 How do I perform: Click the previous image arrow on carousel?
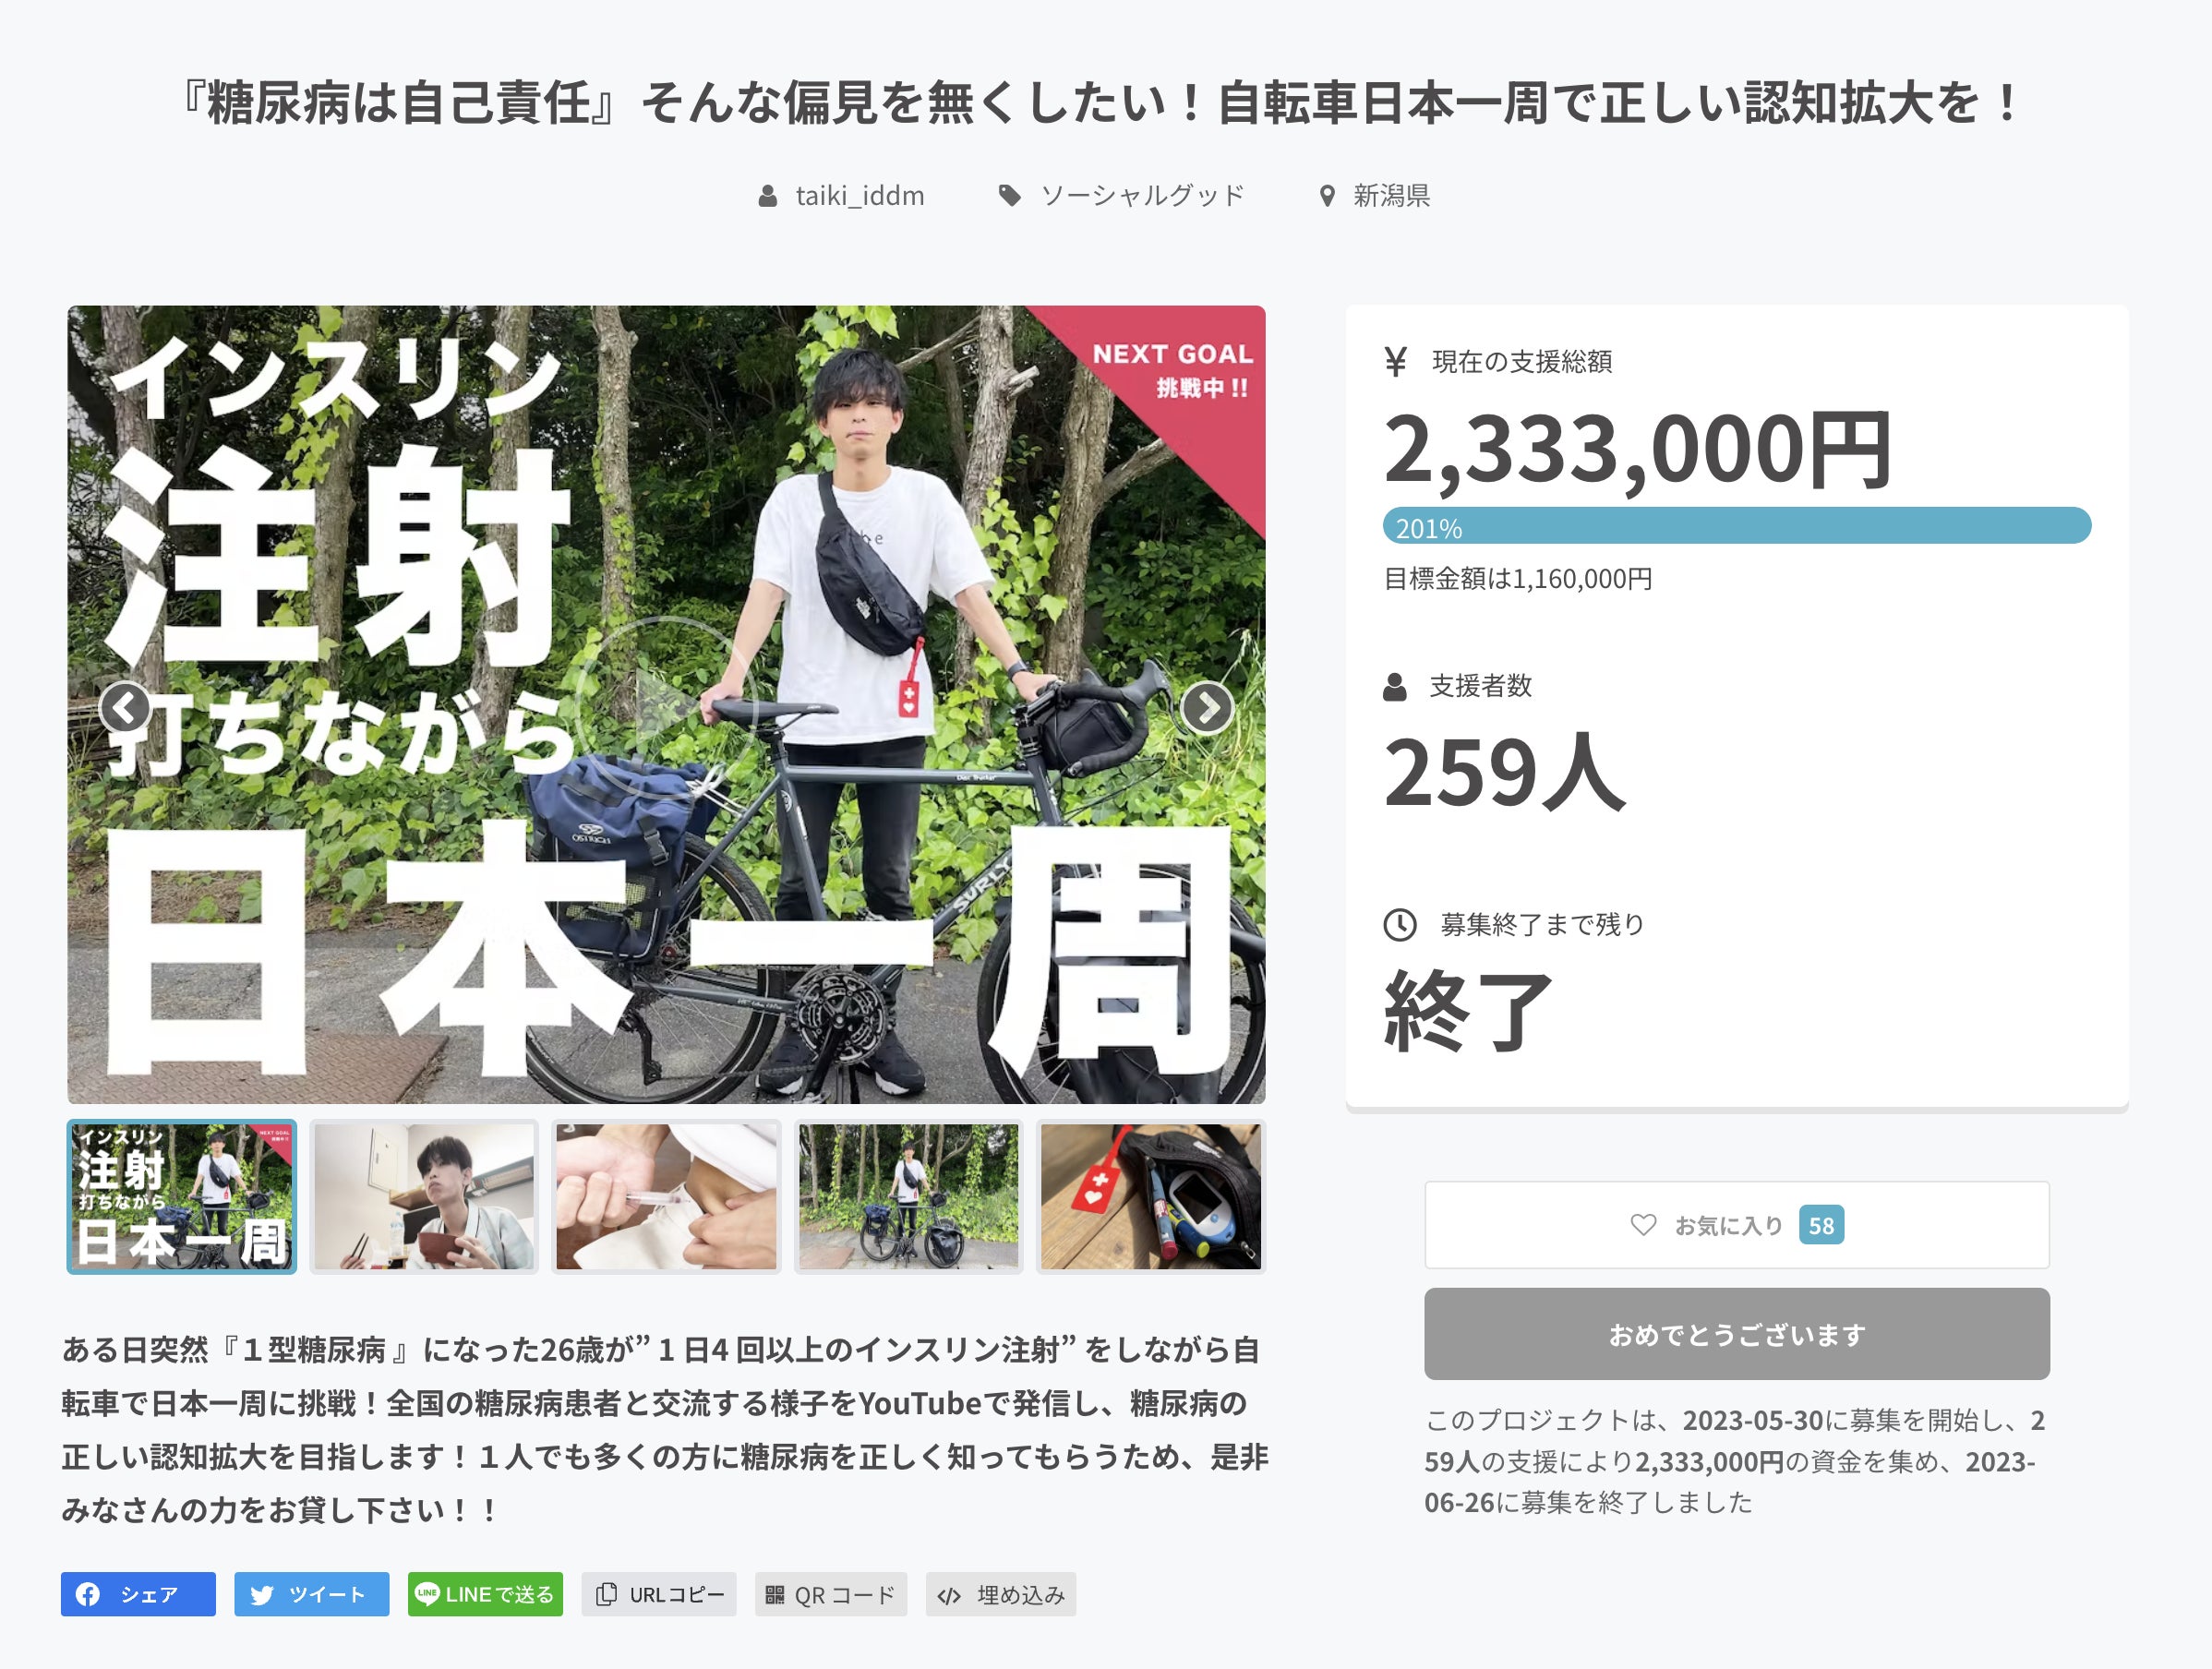pyautogui.click(x=125, y=708)
